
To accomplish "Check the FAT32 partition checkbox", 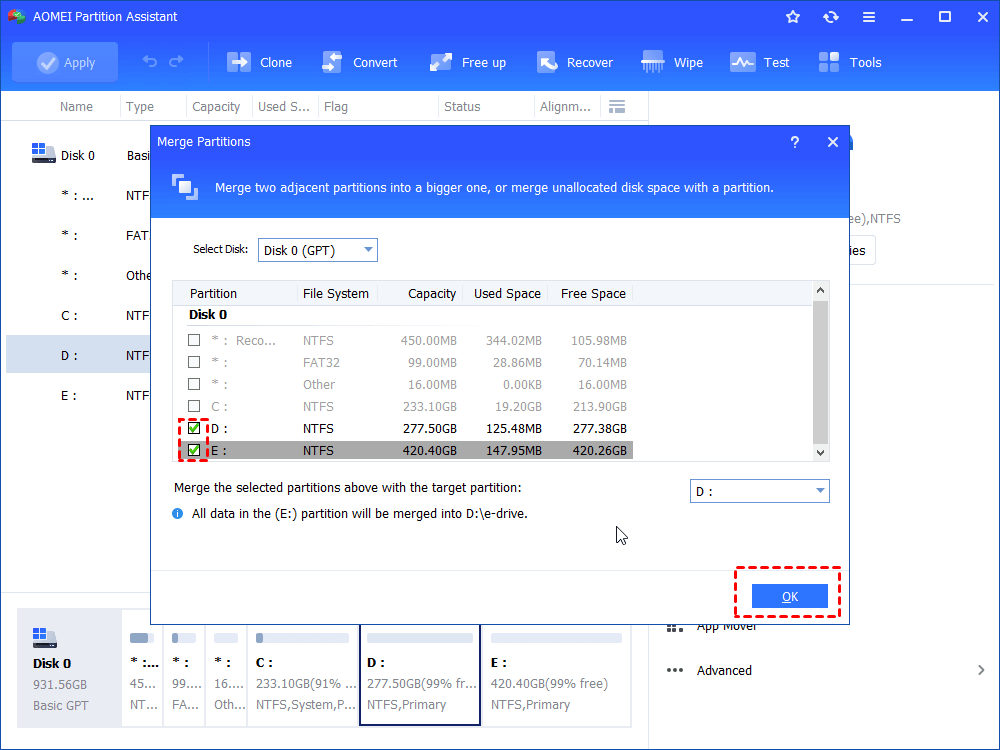I will click(x=194, y=362).
